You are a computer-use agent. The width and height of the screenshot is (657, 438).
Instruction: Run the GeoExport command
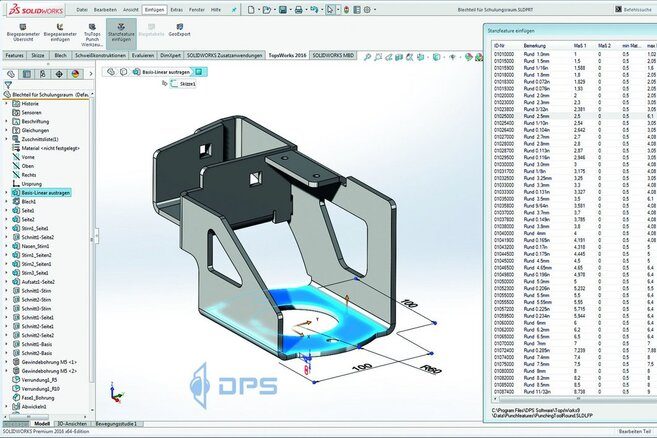(x=179, y=30)
